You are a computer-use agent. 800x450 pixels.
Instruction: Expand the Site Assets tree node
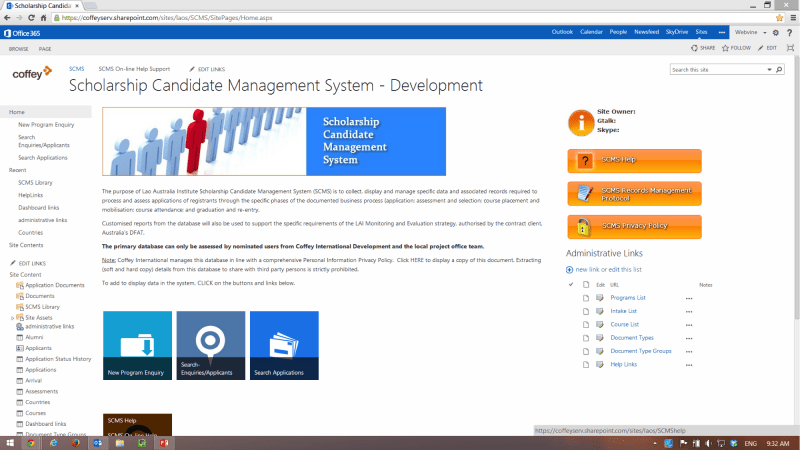(x=12, y=318)
